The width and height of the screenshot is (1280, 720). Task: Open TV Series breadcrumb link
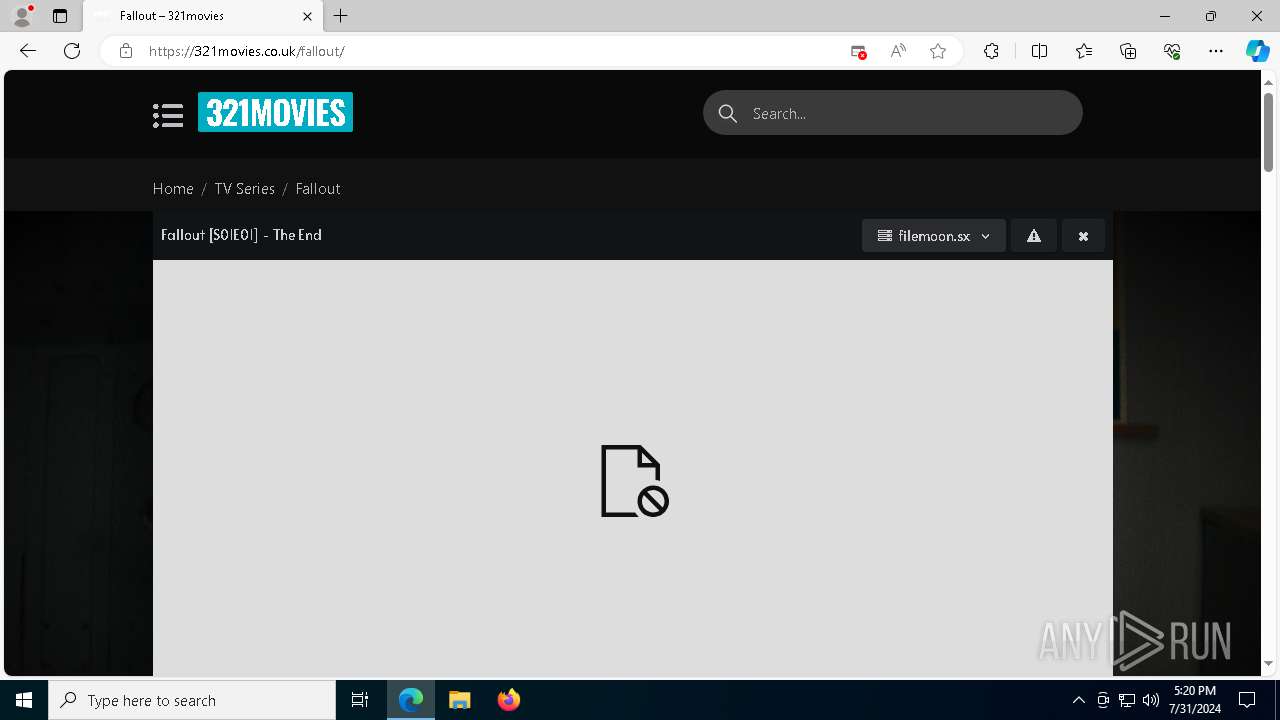[x=244, y=188]
